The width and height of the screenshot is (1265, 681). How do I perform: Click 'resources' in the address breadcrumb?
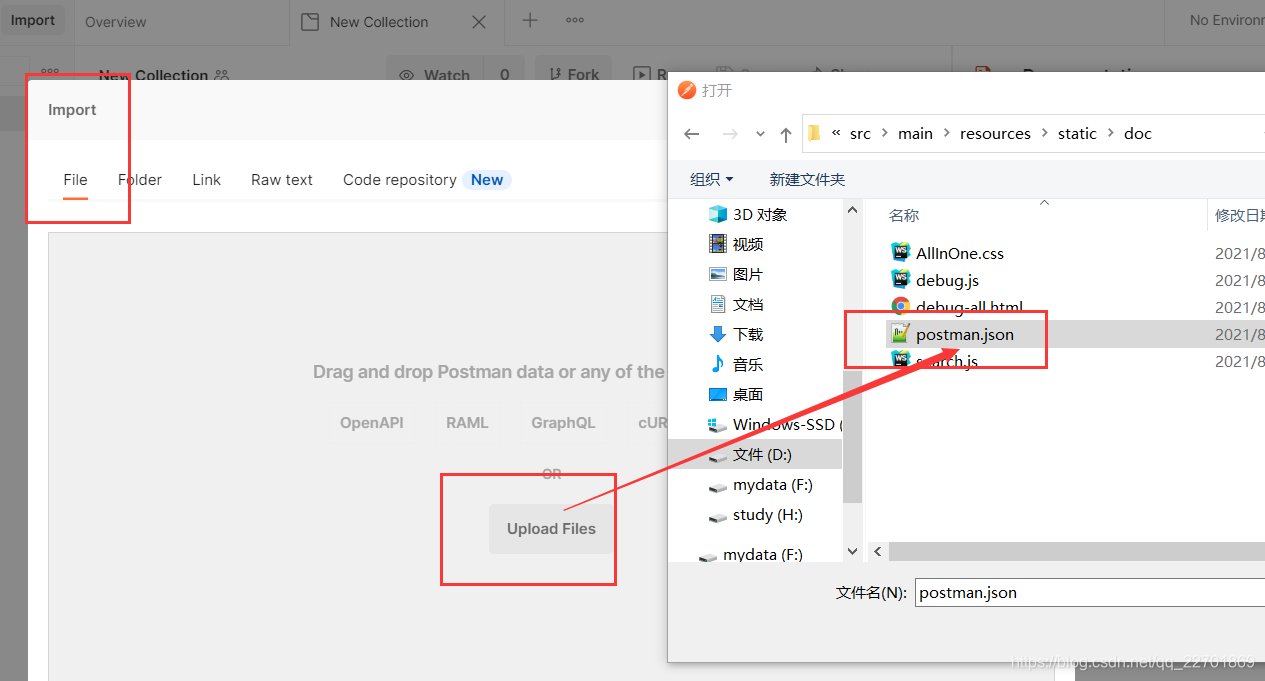tap(995, 134)
